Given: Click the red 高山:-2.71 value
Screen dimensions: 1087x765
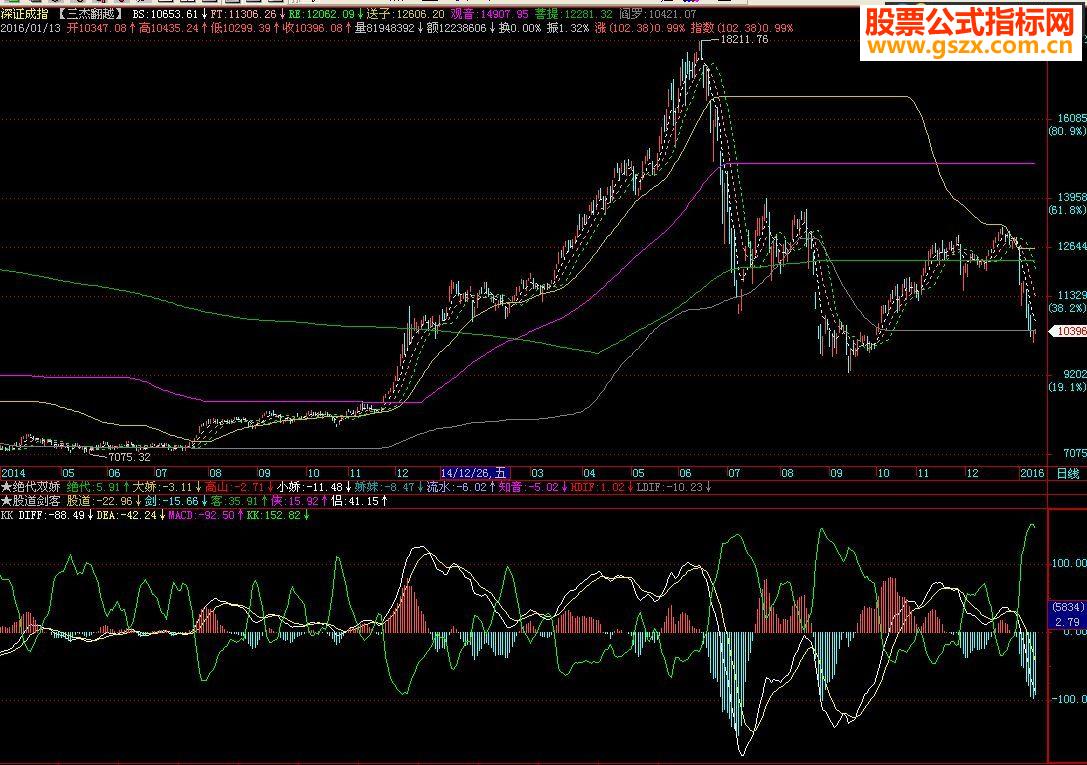Looking at the screenshot, I should coord(234,487).
